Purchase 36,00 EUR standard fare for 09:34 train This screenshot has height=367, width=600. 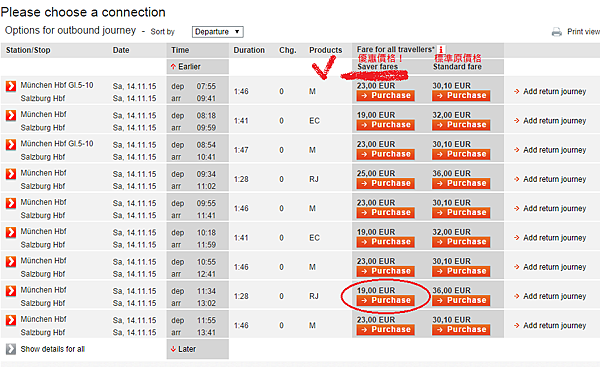click(461, 183)
